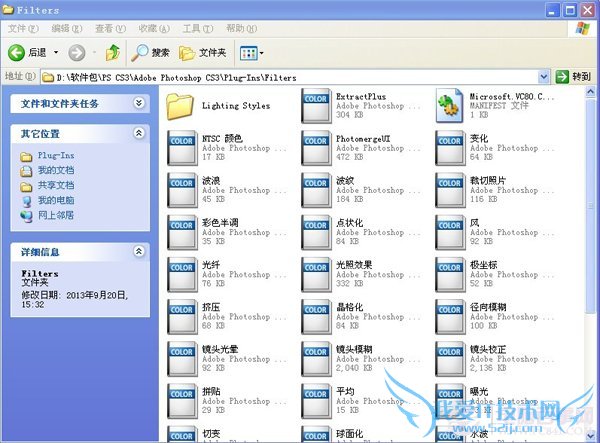
Task: Collapse the 详细信息 panel
Action: coord(139,251)
